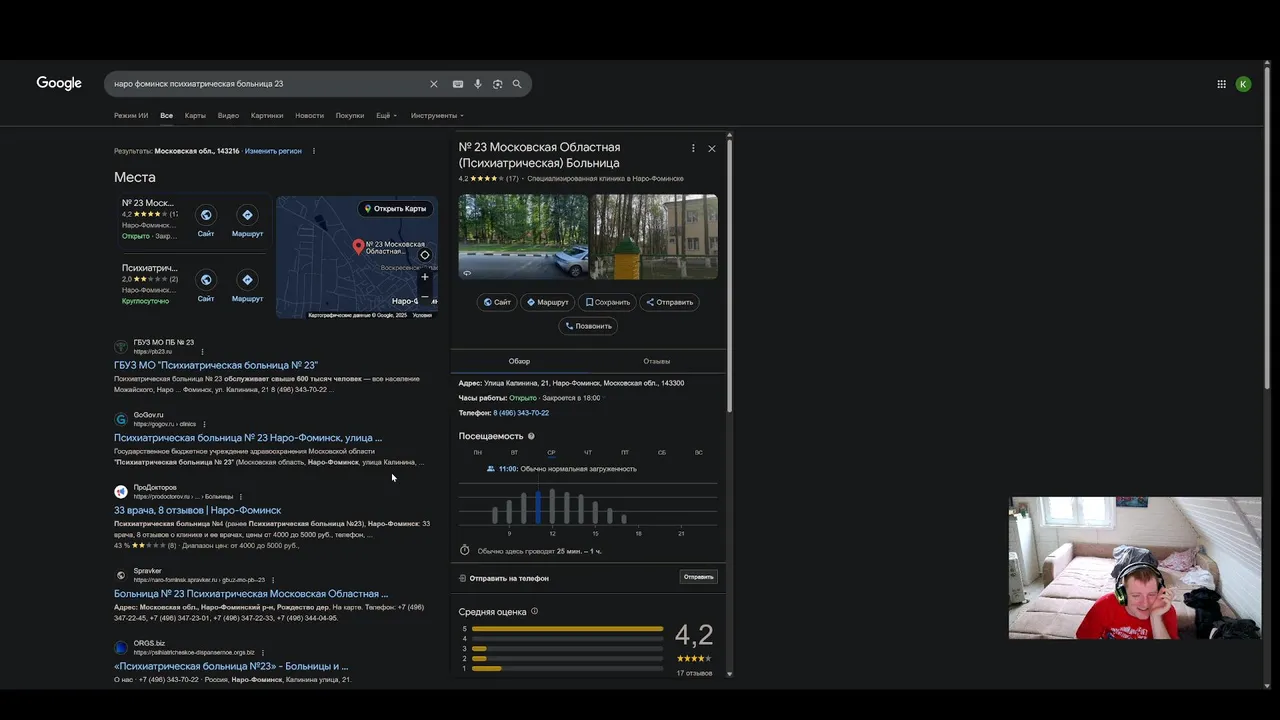Select ПН day in the Посещаемость chart
The height and width of the screenshot is (720, 1280).
pos(478,453)
